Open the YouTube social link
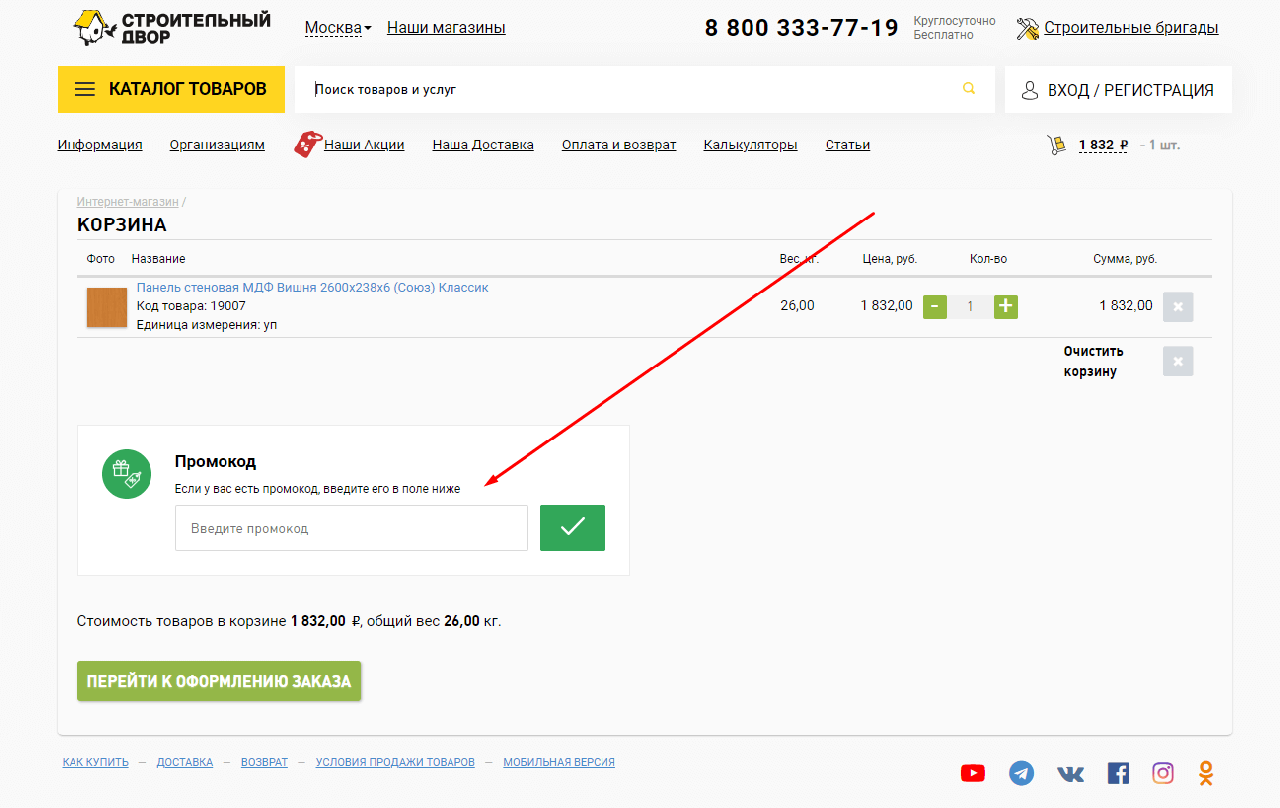Image resolution: width=1280 pixels, height=808 pixels. coord(972,773)
